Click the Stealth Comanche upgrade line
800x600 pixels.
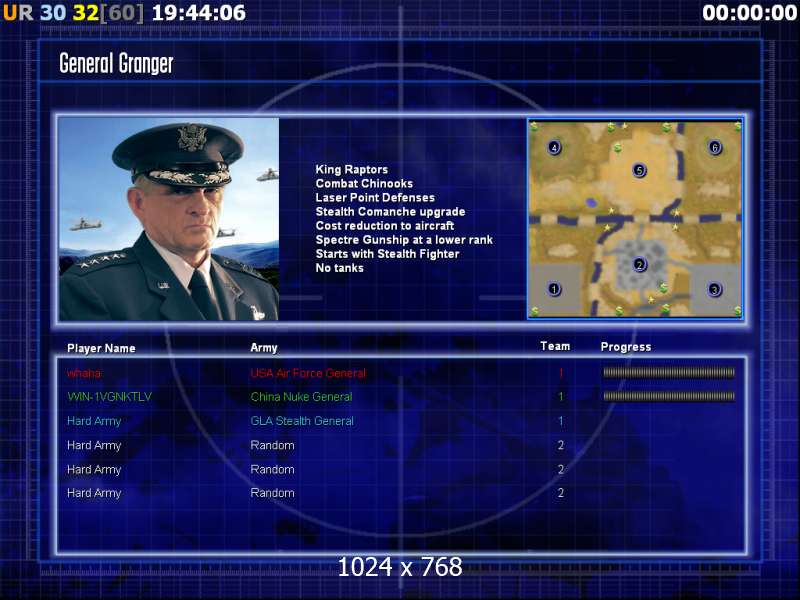click(390, 212)
